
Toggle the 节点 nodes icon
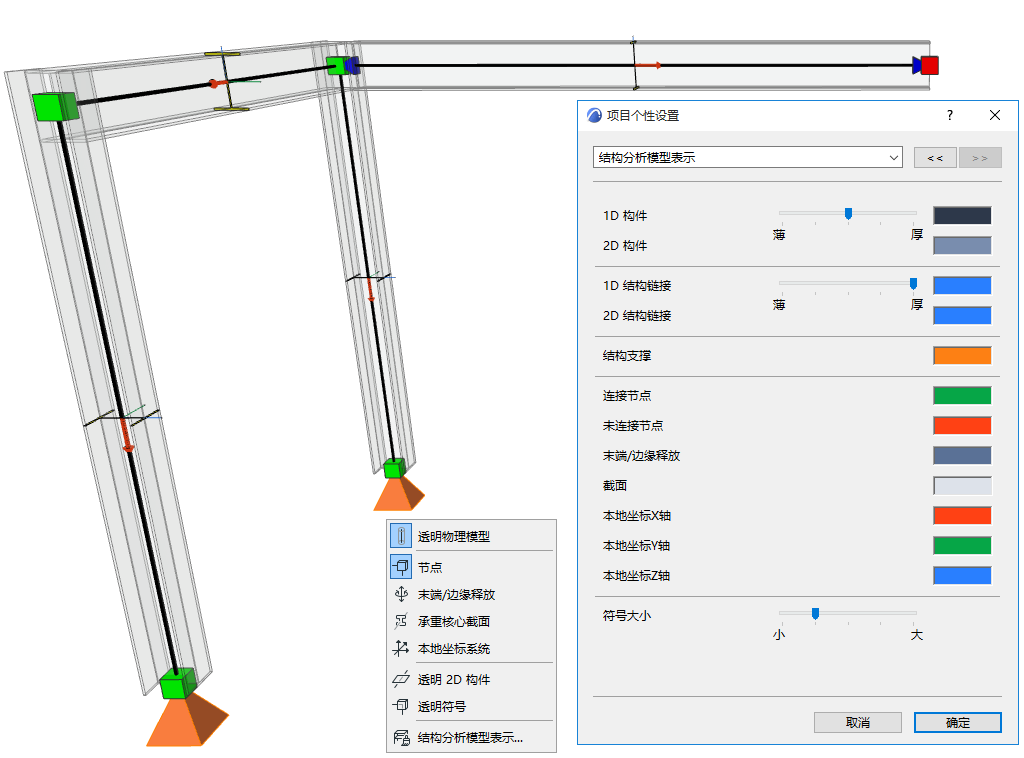point(401,567)
